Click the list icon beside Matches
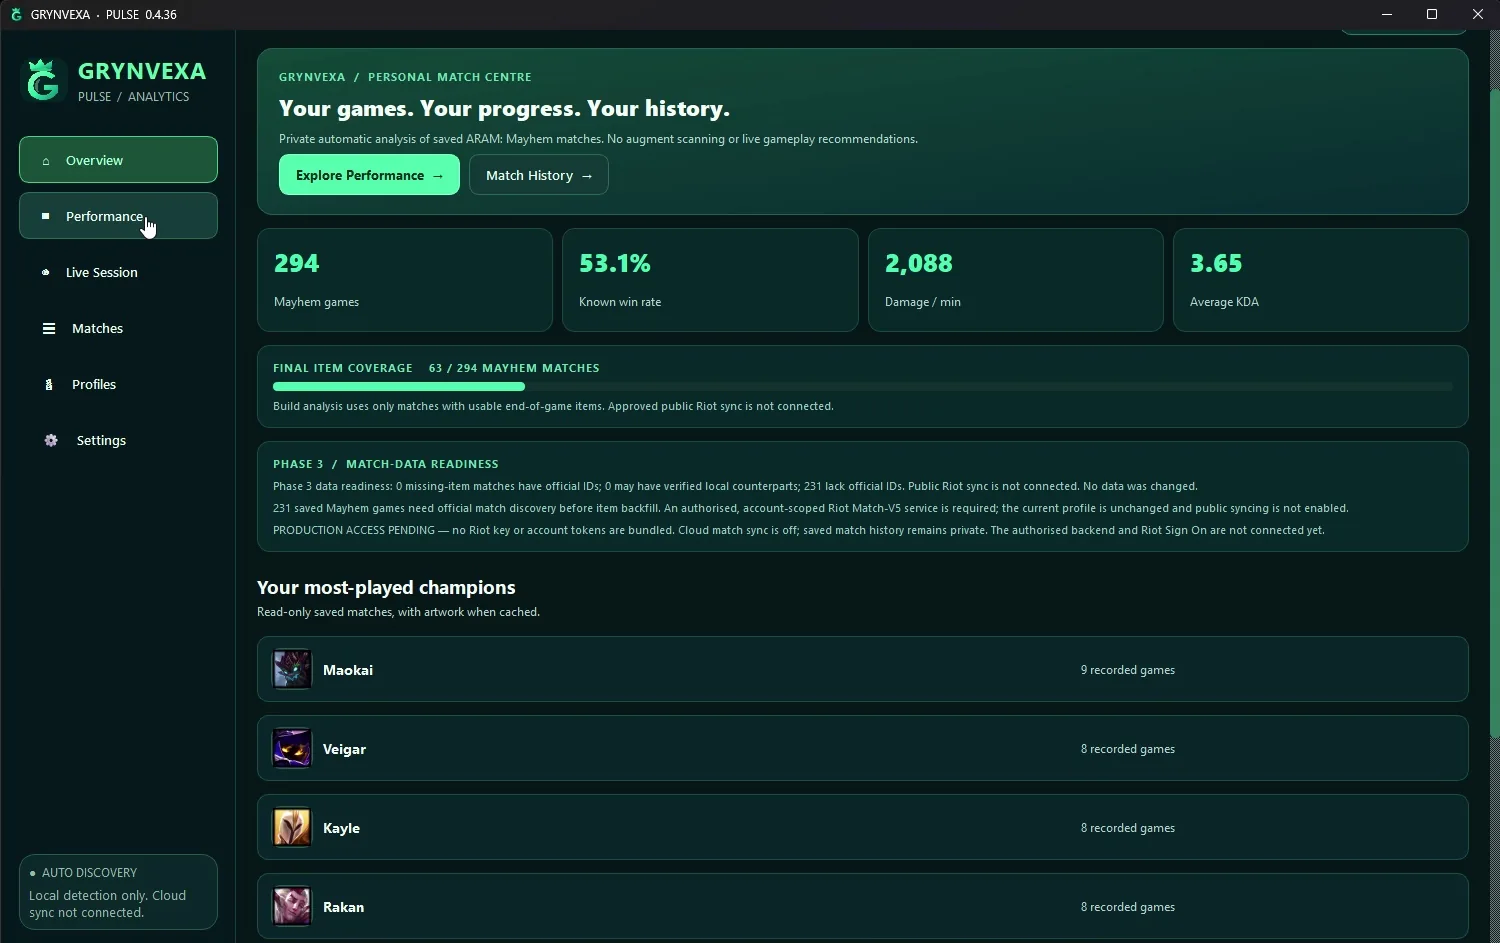Image resolution: width=1500 pixels, height=943 pixels. (48, 328)
